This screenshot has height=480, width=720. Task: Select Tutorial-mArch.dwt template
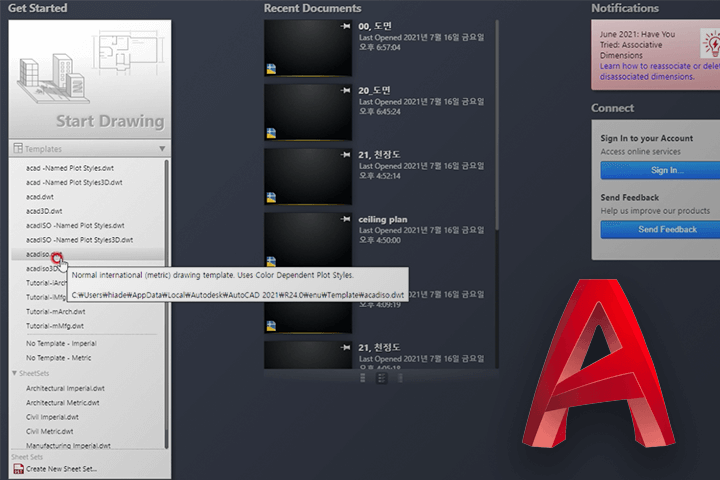click(x=56, y=311)
